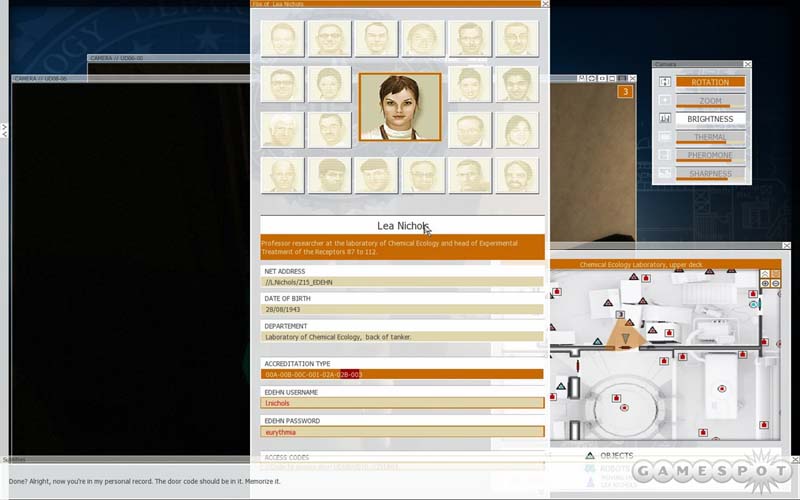Enable the Pheromone vision filter

[x=710, y=156]
